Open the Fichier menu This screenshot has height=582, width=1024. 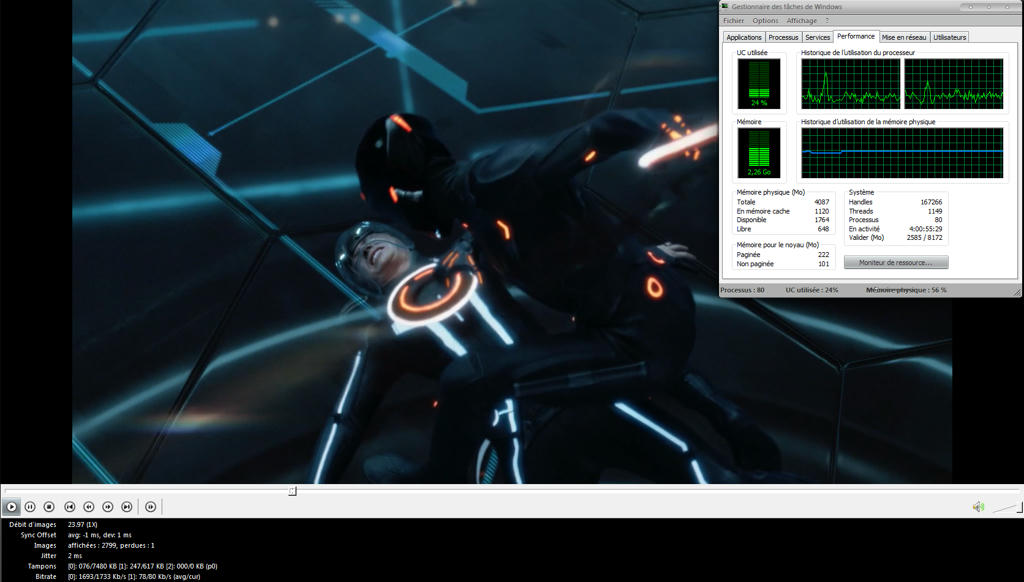[x=734, y=20]
